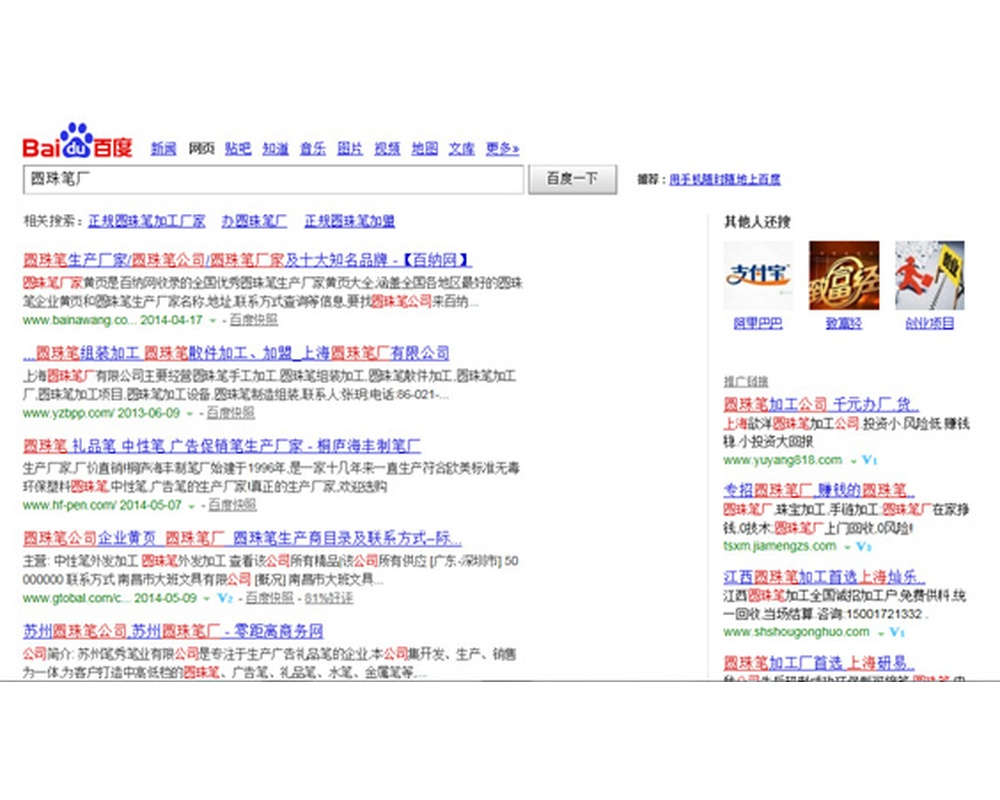Switch to the 视频 tab

387,149
